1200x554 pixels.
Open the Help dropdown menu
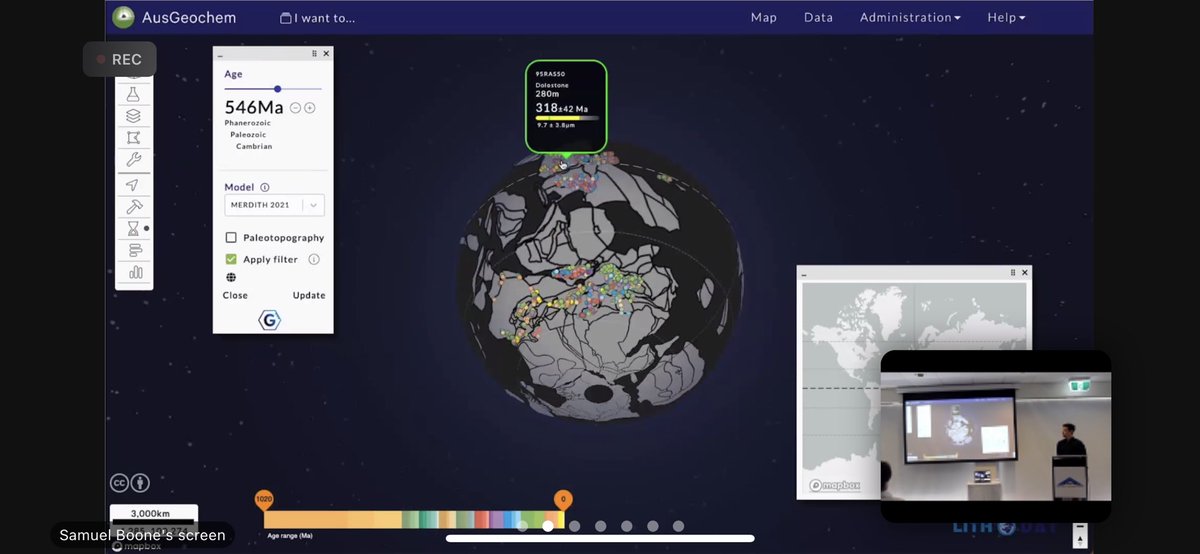(x=1006, y=17)
